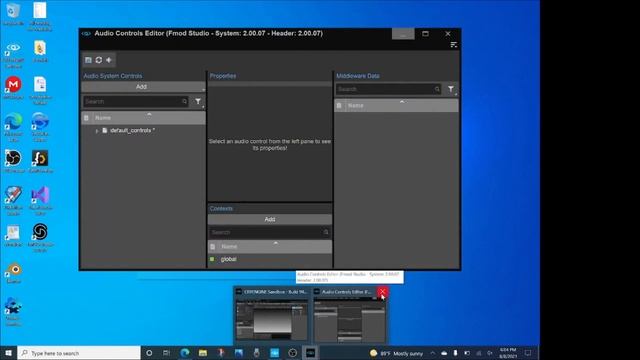Click the speaker icon in the editor toolbar
This screenshot has width=640, height=360.
pos(109,60)
